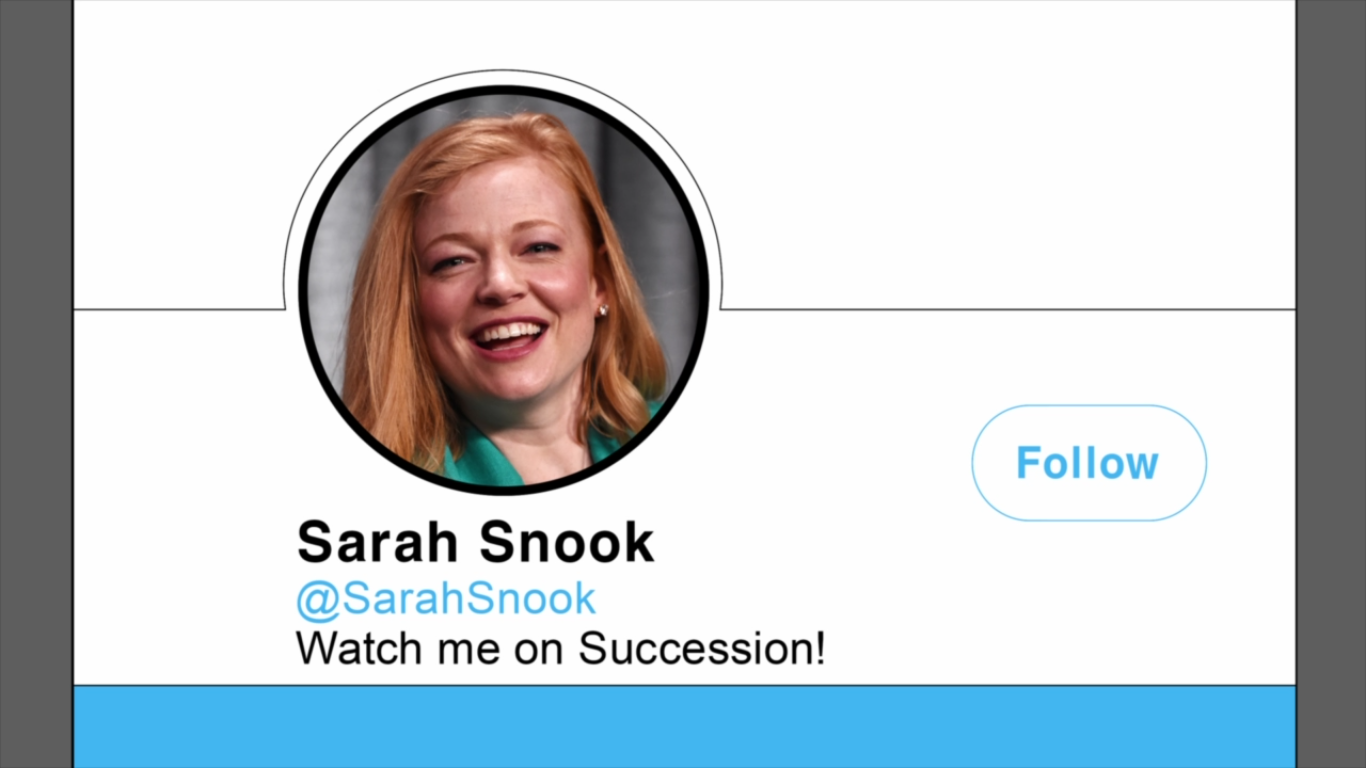Click the right gray side margin

pos(1331,384)
